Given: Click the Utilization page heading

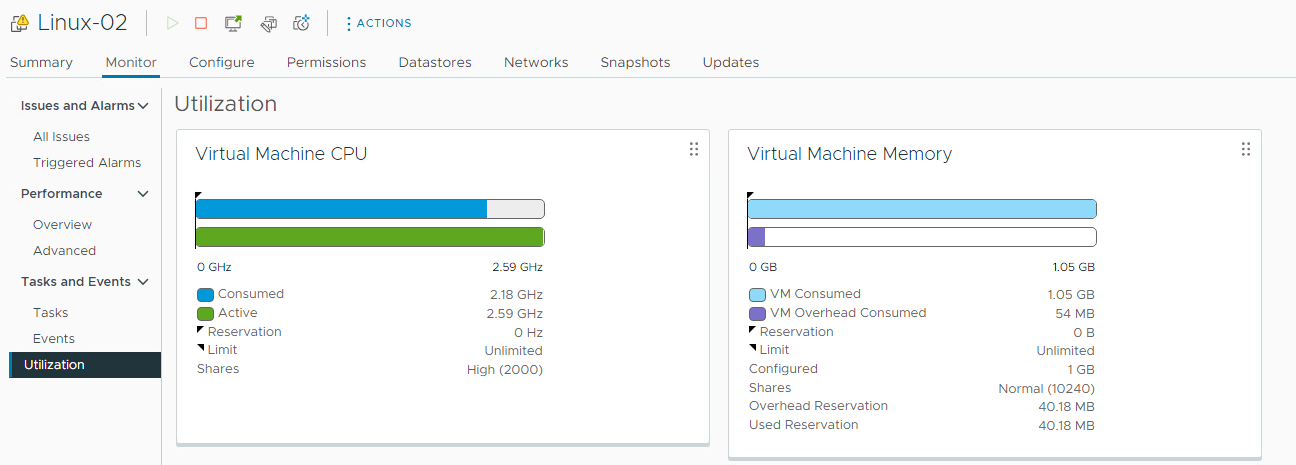Looking at the screenshot, I should coord(225,104).
